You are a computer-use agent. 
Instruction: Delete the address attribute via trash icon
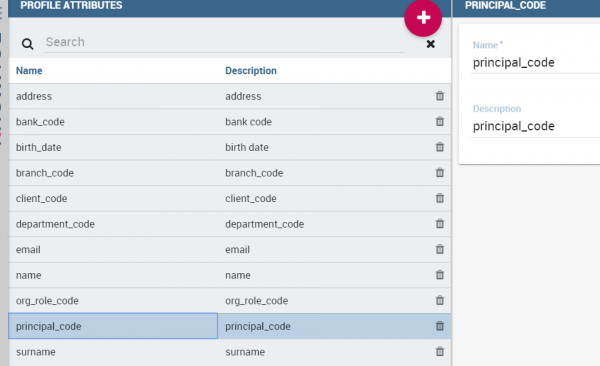click(440, 96)
